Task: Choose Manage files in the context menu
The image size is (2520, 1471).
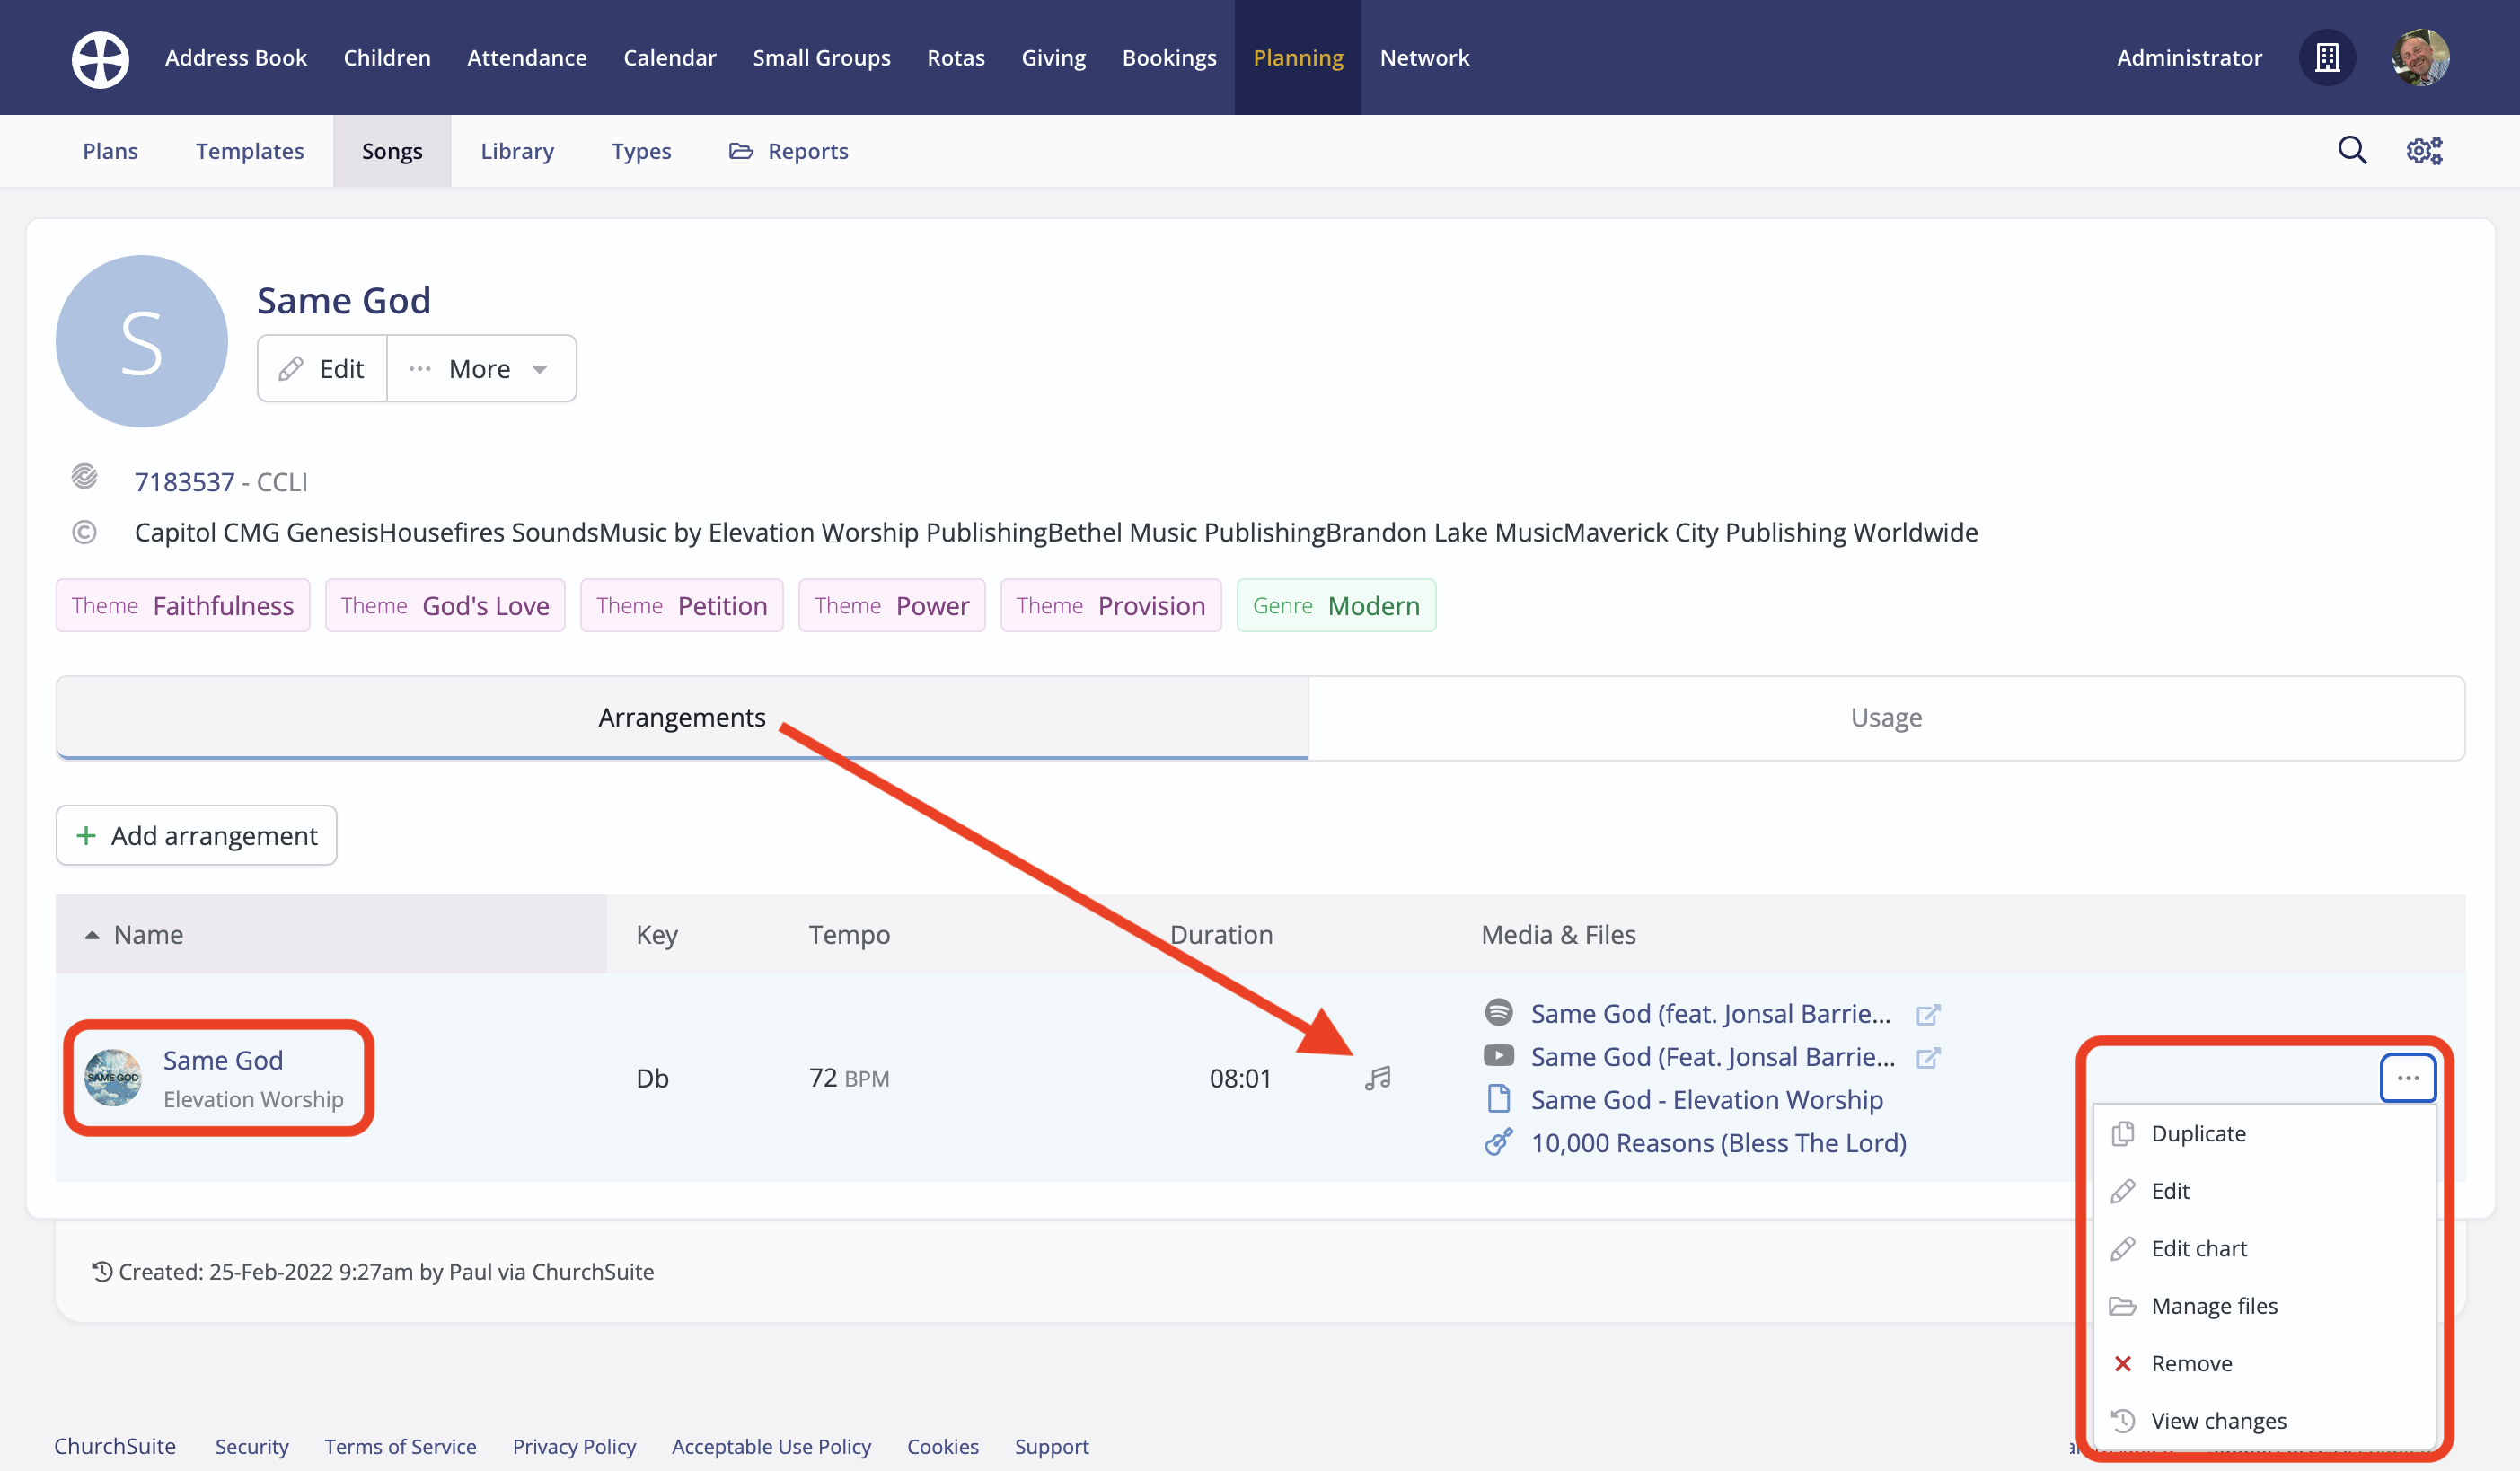Action: pyautogui.click(x=2215, y=1305)
